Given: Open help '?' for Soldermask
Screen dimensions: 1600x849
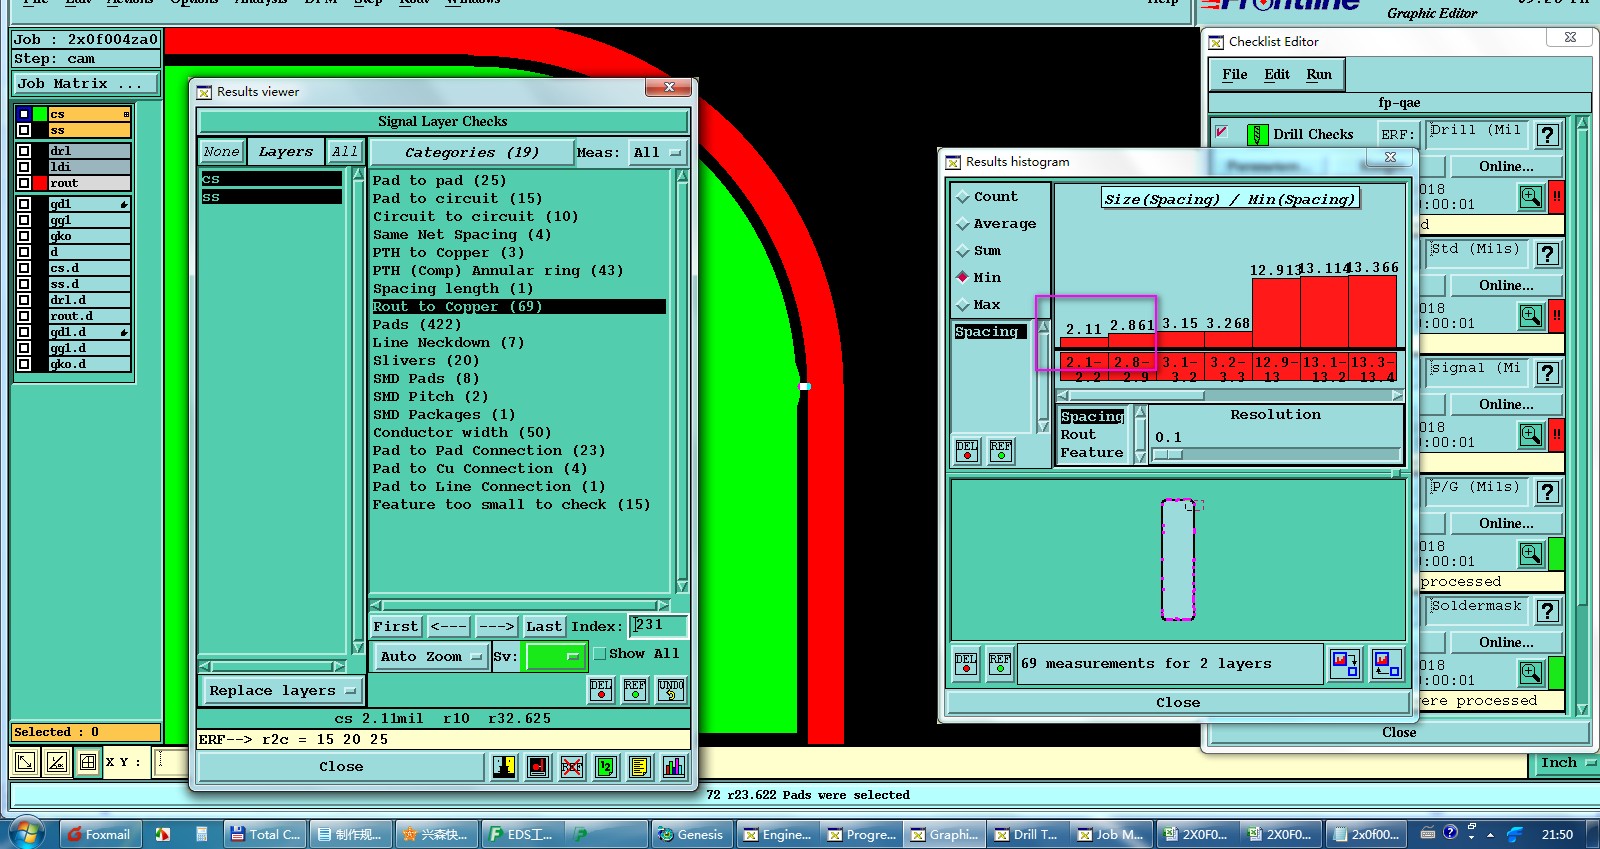Looking at the screenshot, I should point(1548,611).
